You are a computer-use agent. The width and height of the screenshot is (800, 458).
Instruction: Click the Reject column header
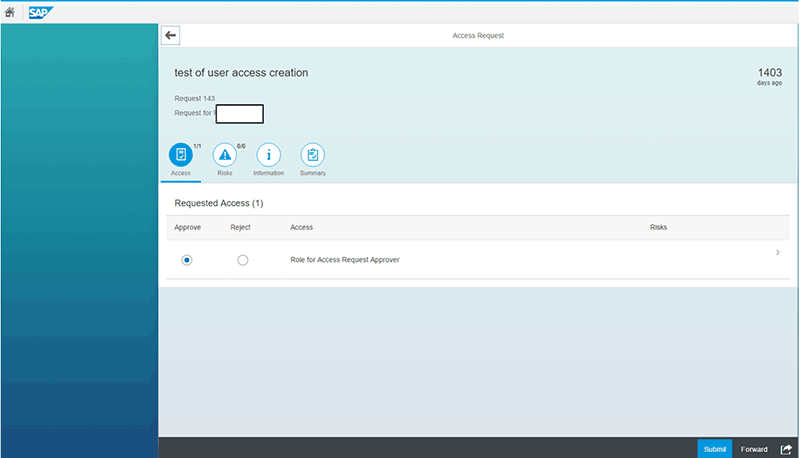pyautogui.click(x=240, y=227)
